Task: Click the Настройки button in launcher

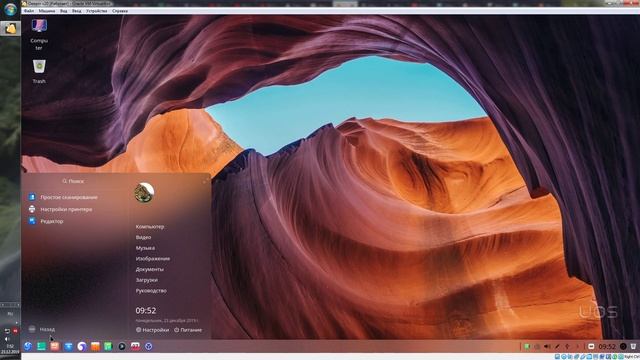Action: [152, 329]
